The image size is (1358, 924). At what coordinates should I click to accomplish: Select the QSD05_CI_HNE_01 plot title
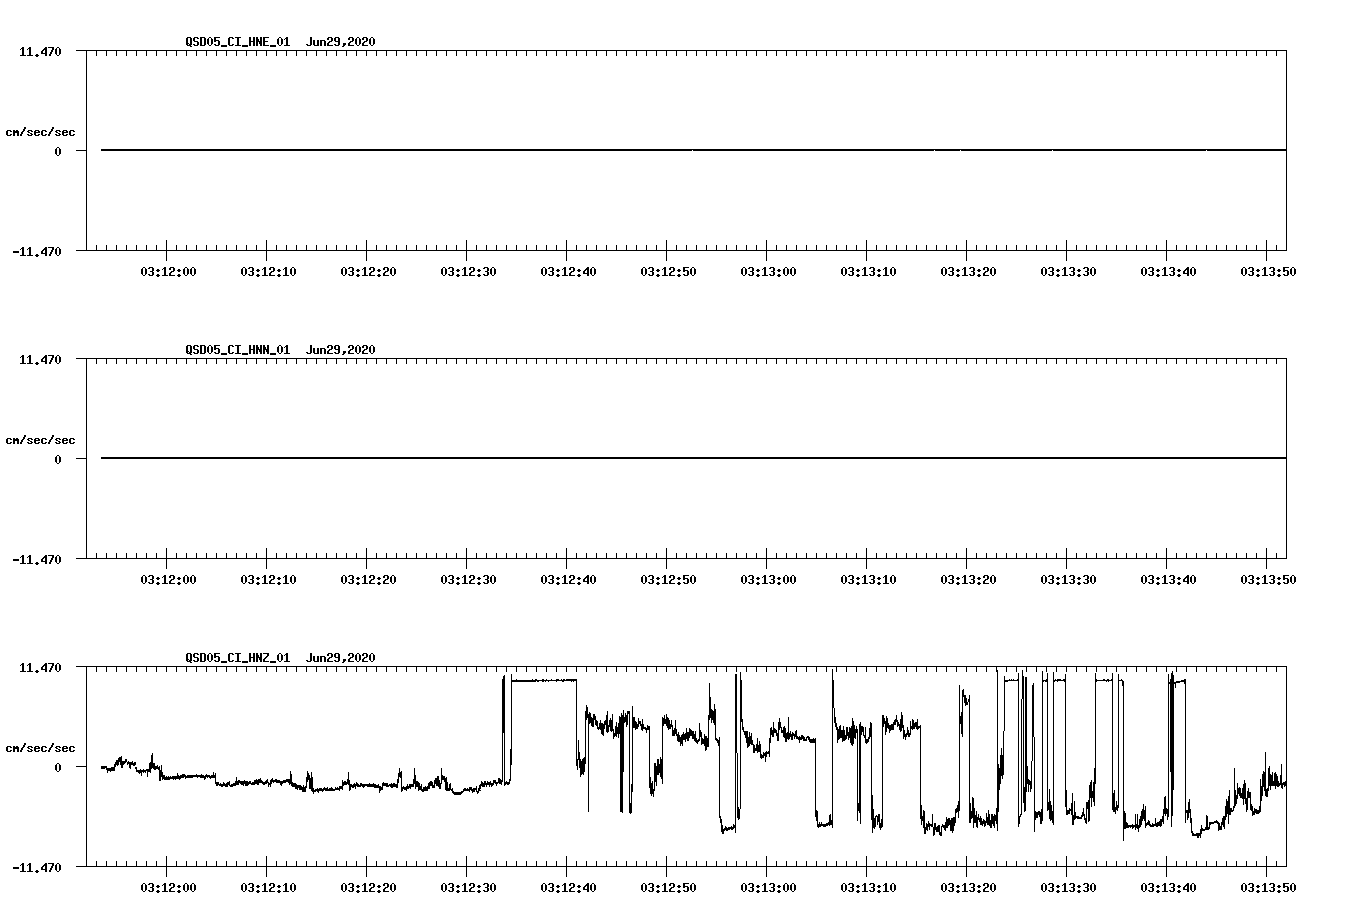pos(238,42)
